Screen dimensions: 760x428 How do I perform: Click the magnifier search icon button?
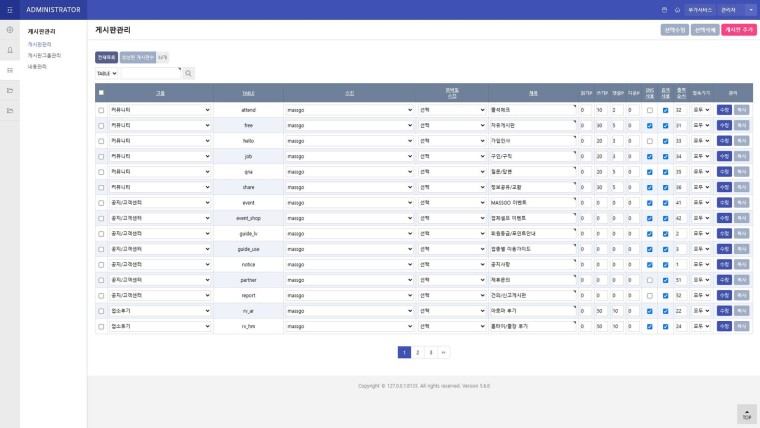(x=189, y=73)
